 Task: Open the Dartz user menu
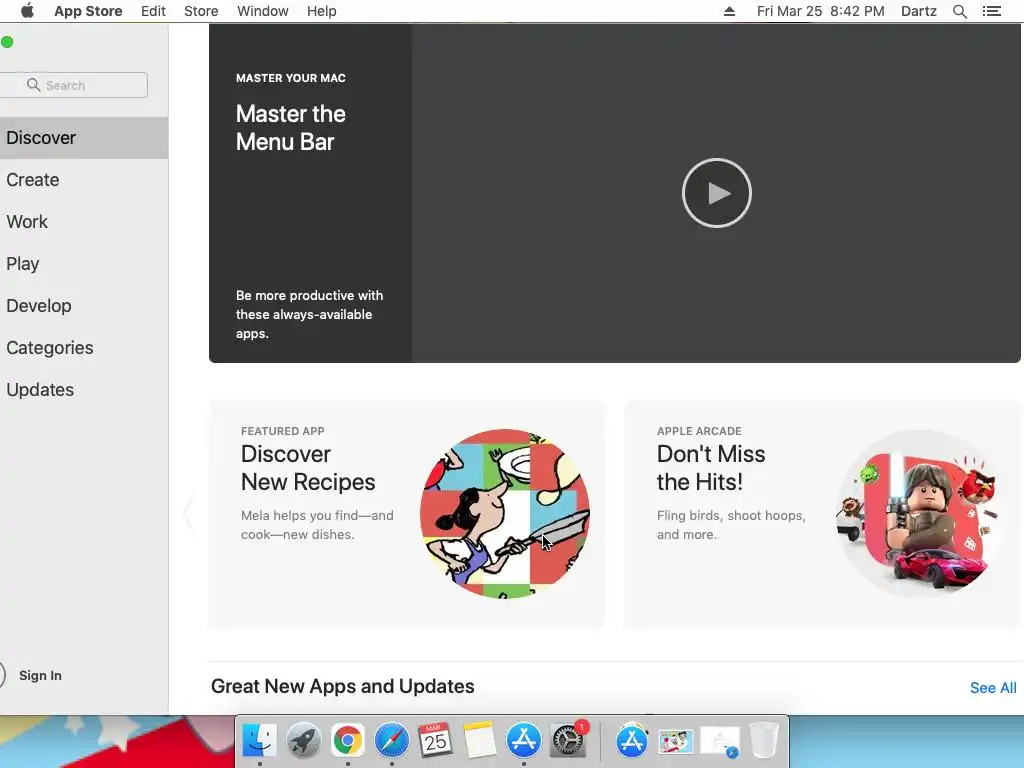(x=919, y=11)
